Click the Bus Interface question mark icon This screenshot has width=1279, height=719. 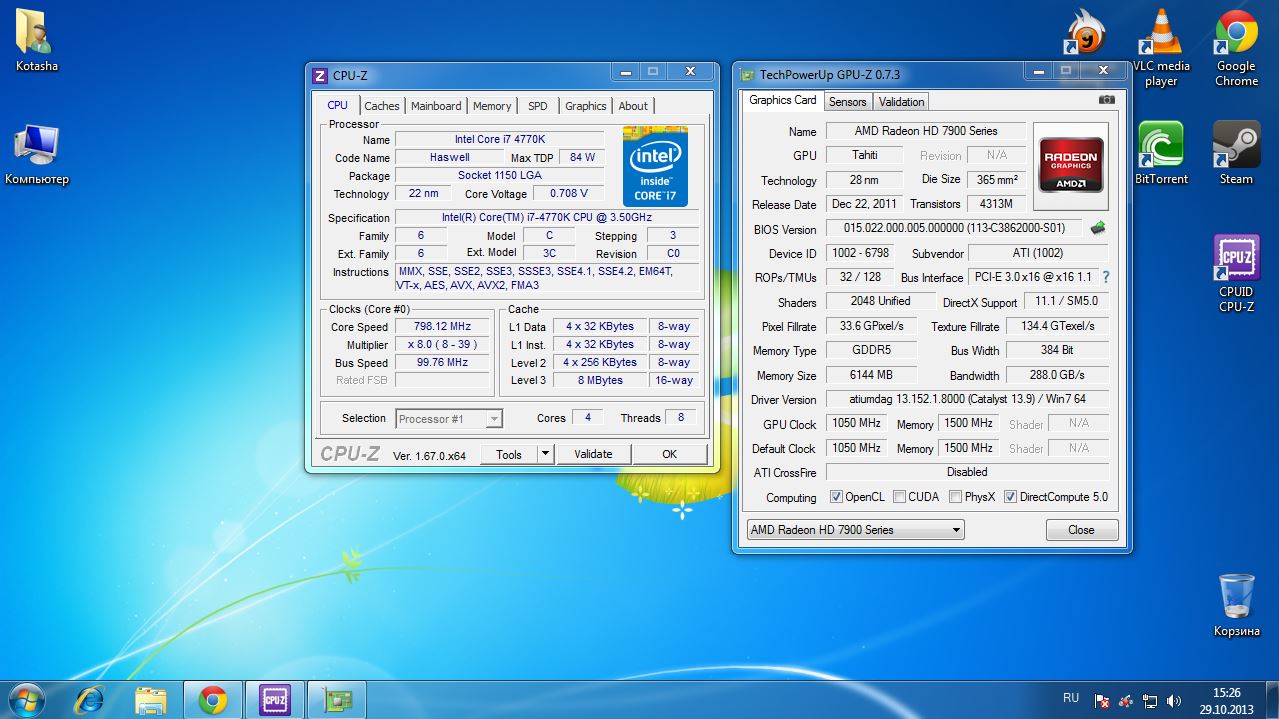pos(1106,278)
